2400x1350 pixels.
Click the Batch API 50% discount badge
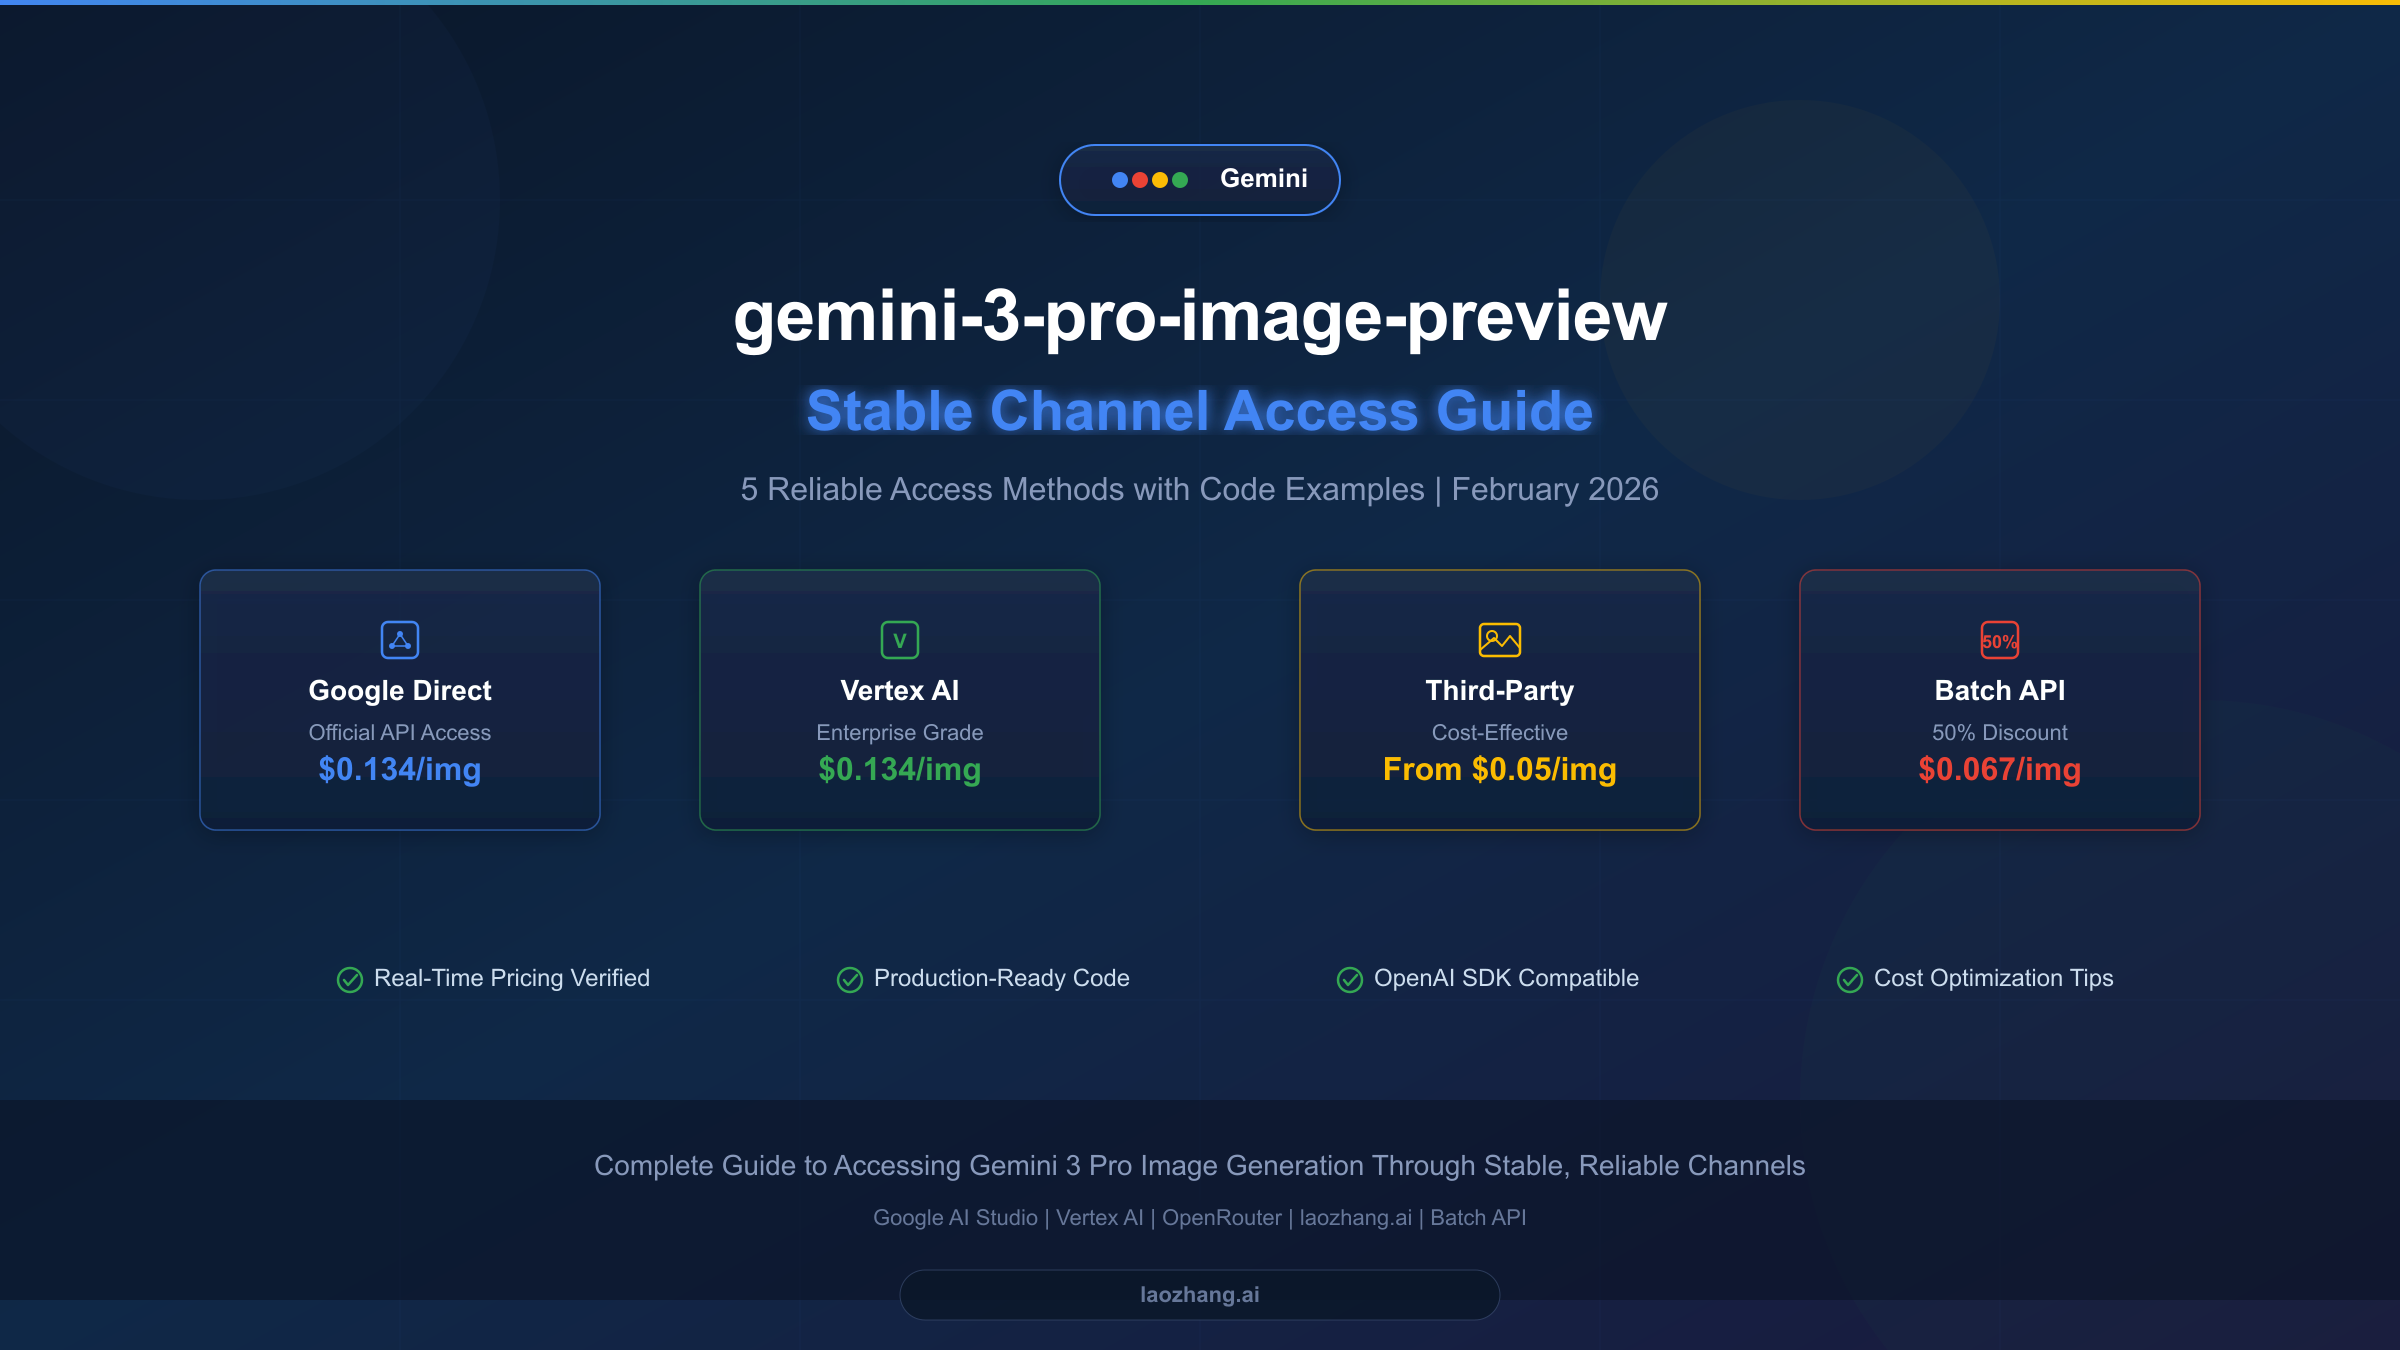tap(1999, 640)
